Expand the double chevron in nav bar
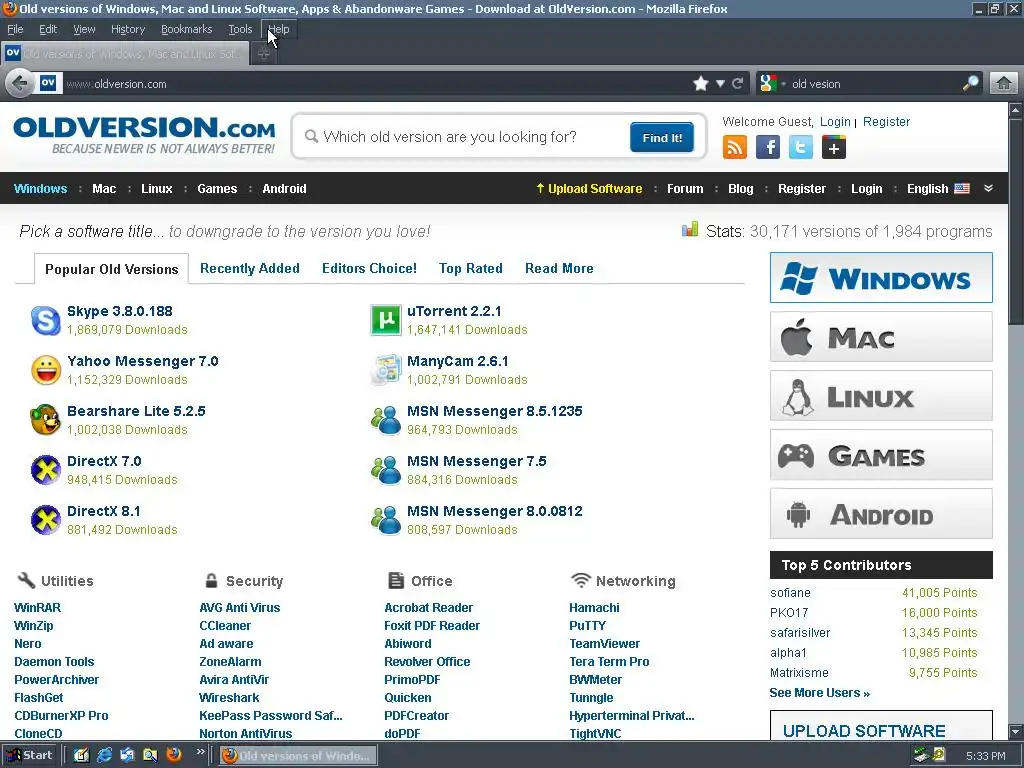1024x768 pixels. 989,188
